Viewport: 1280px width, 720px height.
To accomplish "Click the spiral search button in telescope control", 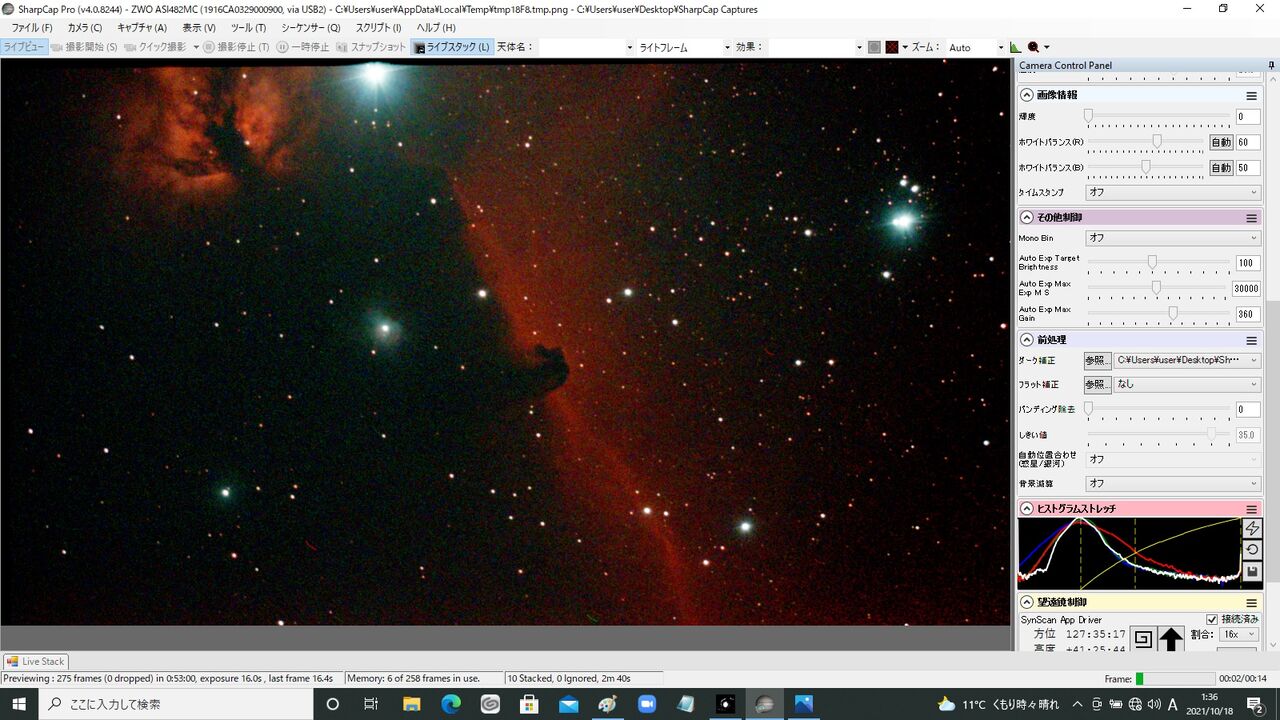I will 1144,638.
